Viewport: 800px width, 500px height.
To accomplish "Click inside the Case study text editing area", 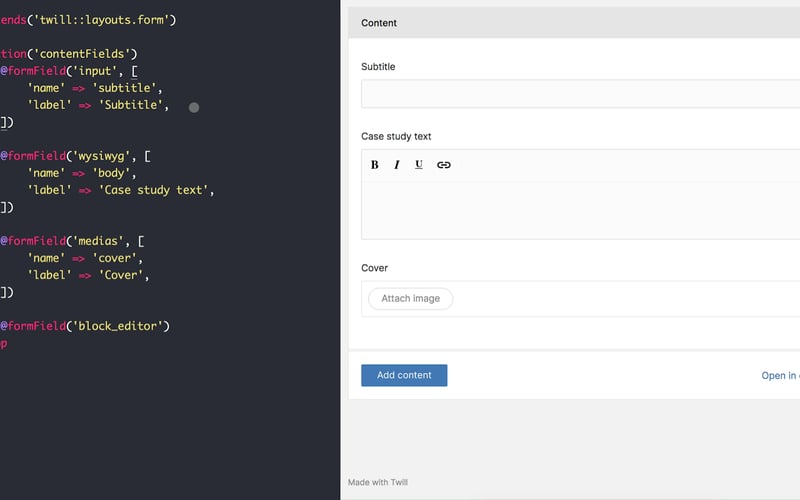I will [x=581, y=208].
